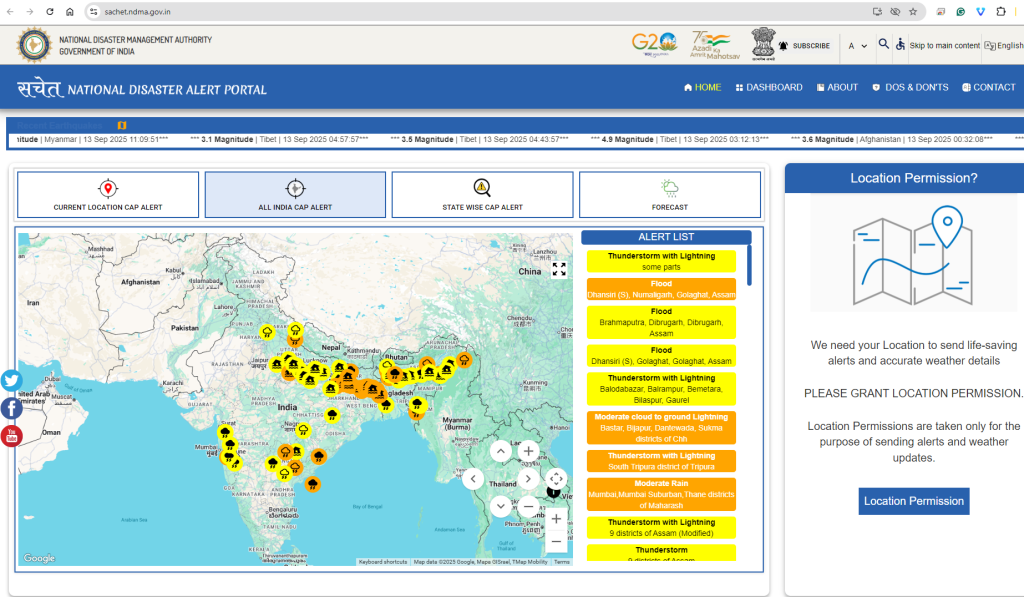The height and width of the screenshot is (597, 1024).
Task: Open the About menu item
Action: 837,88
